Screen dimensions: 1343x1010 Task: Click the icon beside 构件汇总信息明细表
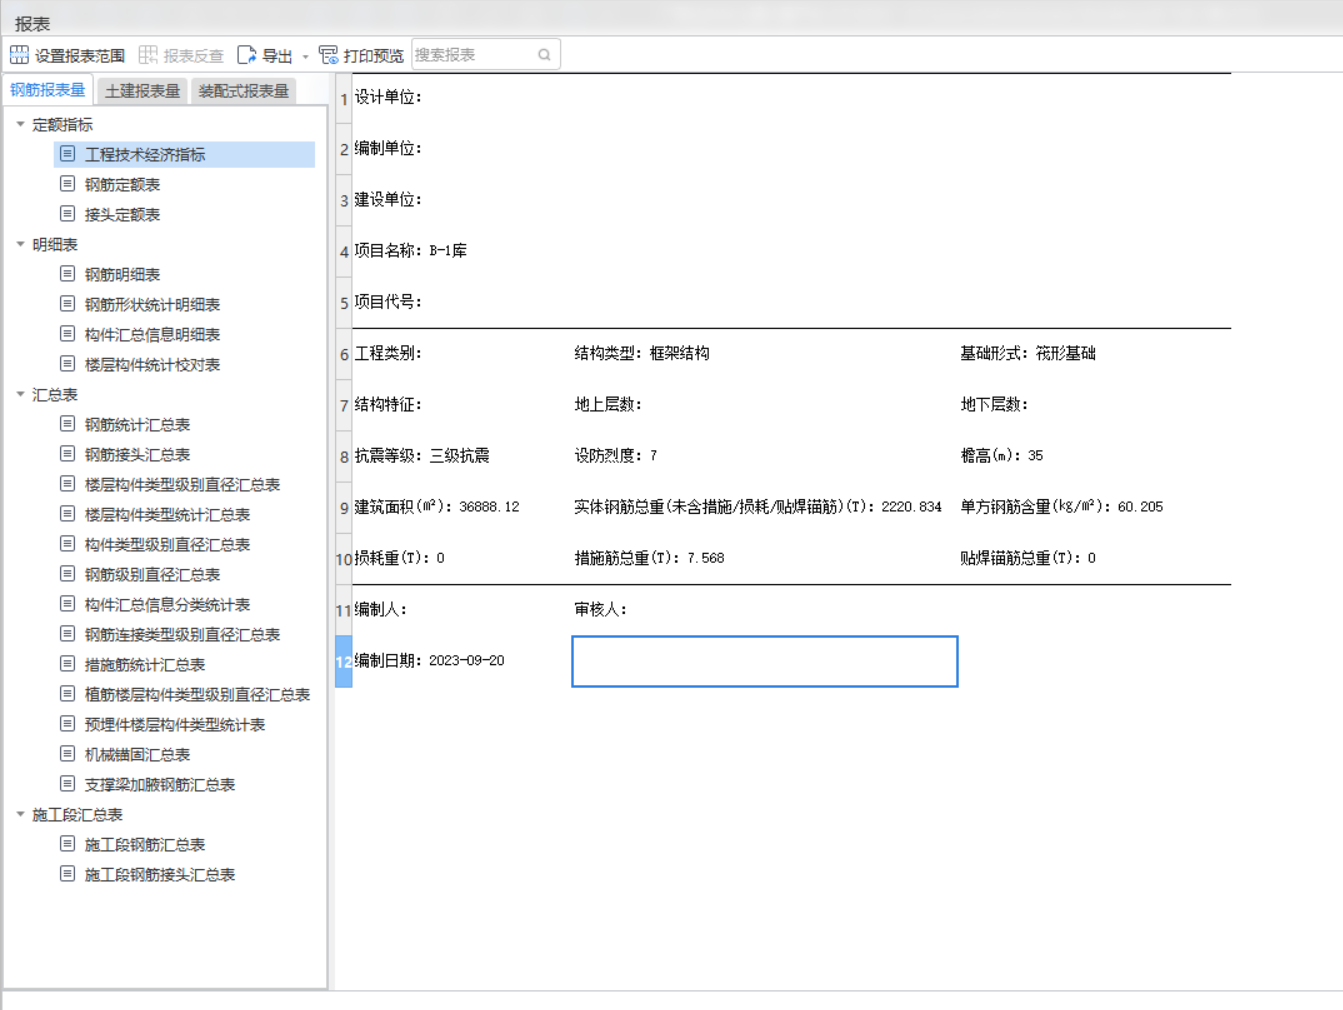(x=67, y=334)
